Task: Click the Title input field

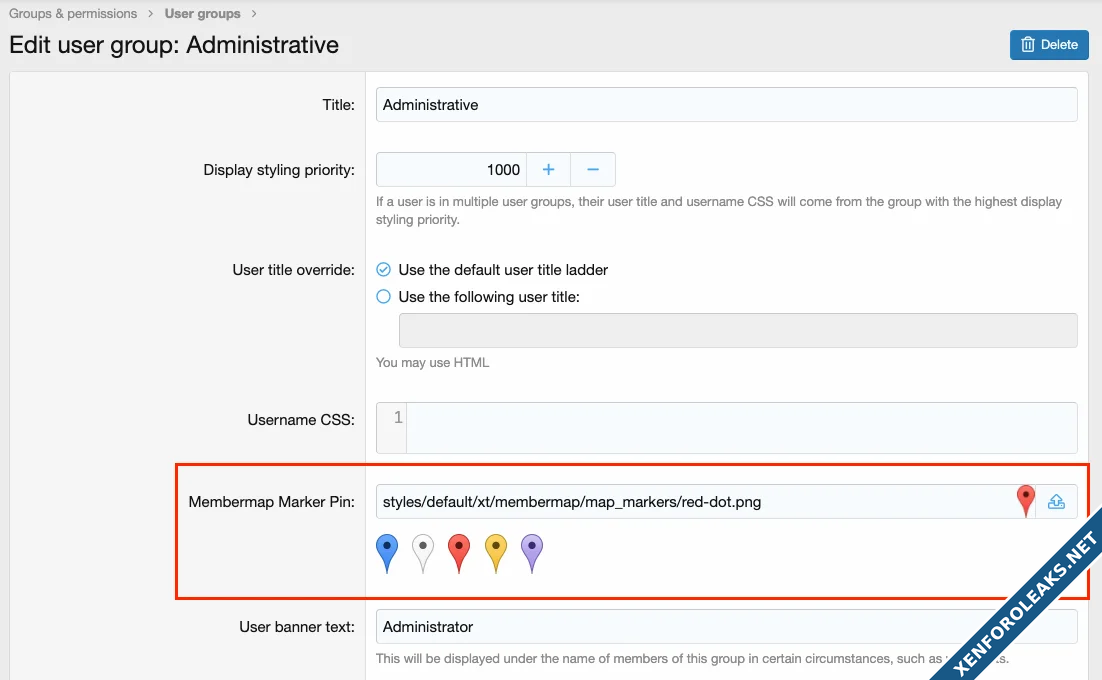Action: tap(726, 105)
